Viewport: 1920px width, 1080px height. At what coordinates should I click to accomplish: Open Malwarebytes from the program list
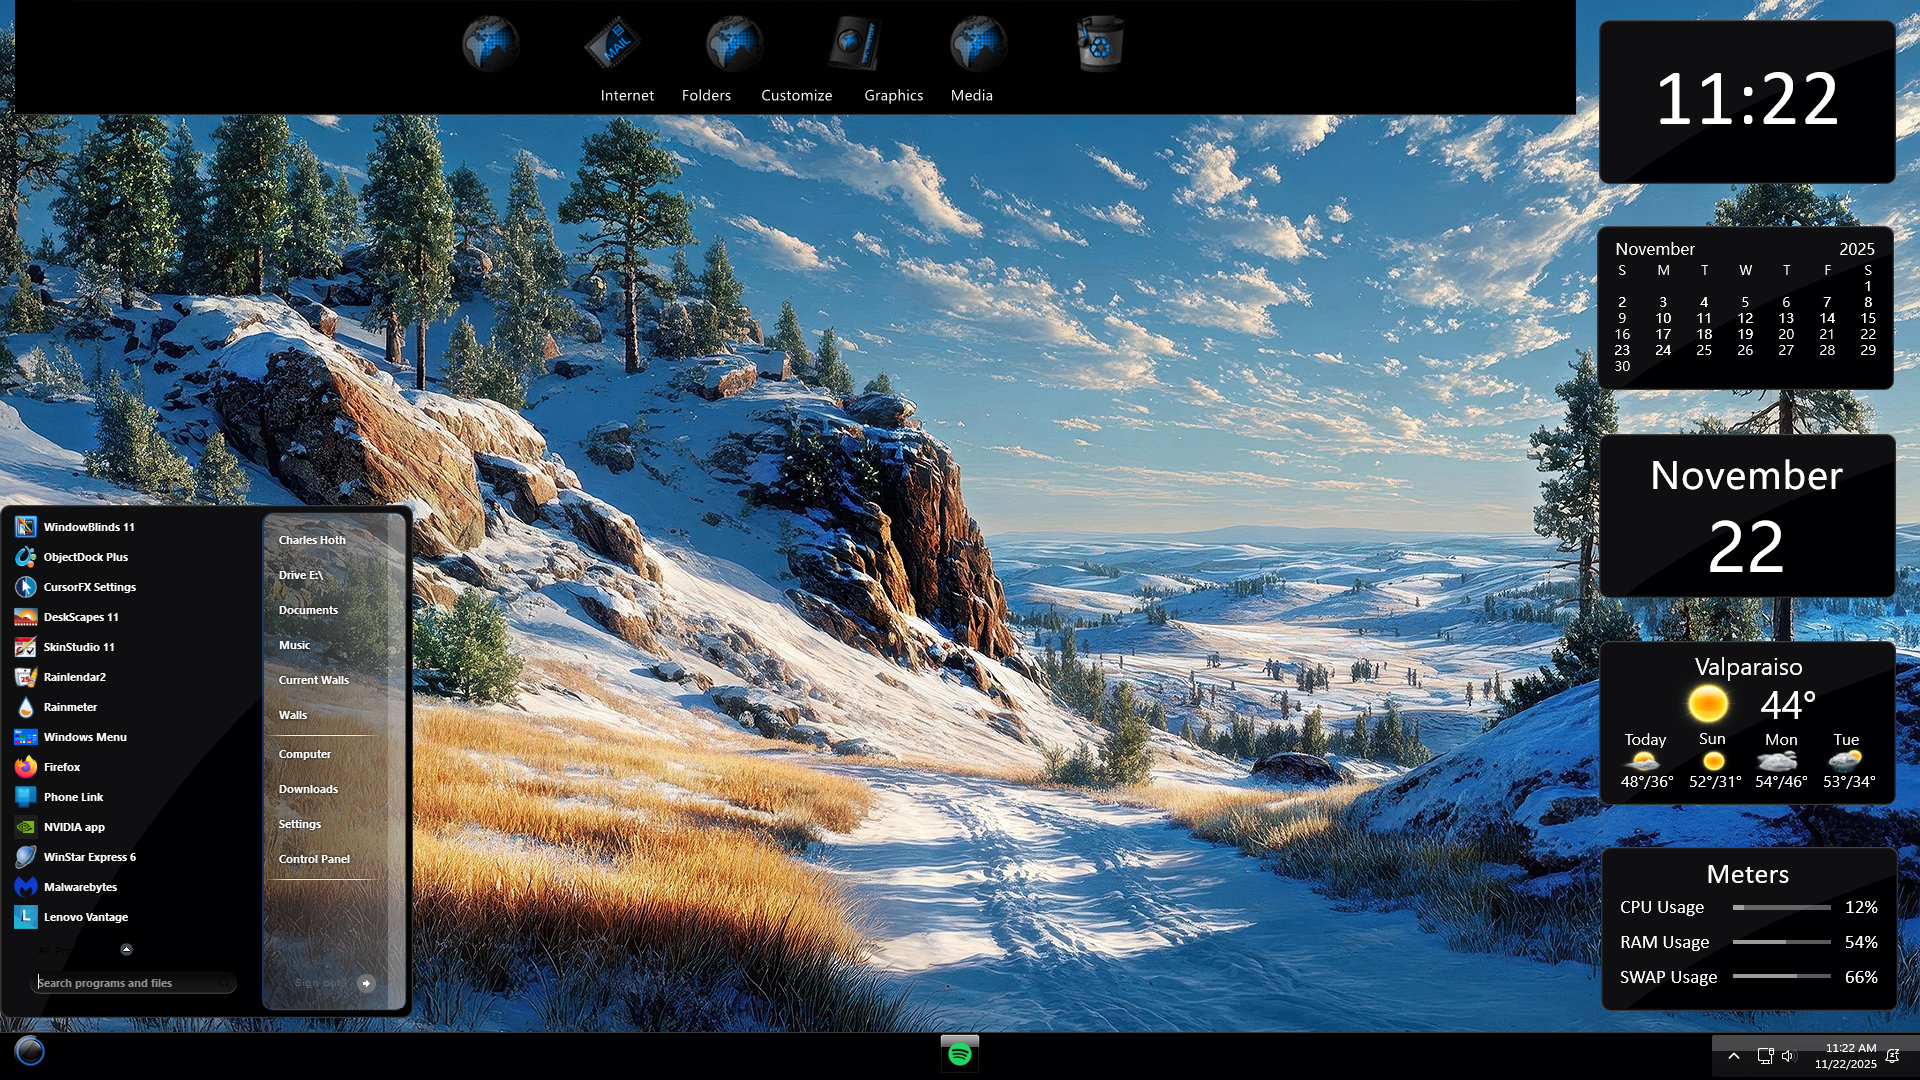[80, 887]
